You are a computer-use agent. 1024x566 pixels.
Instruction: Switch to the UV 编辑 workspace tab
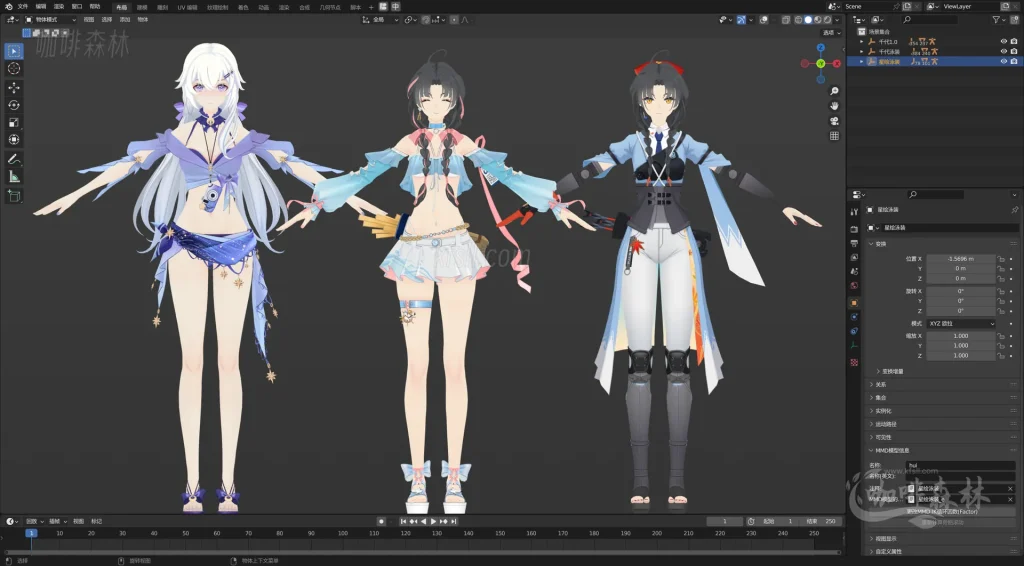[187, 7]
